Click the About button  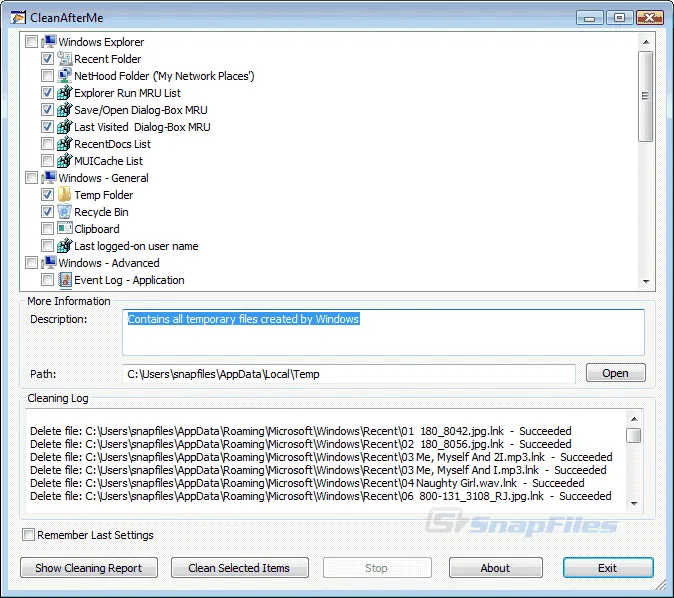coord(495,568)
